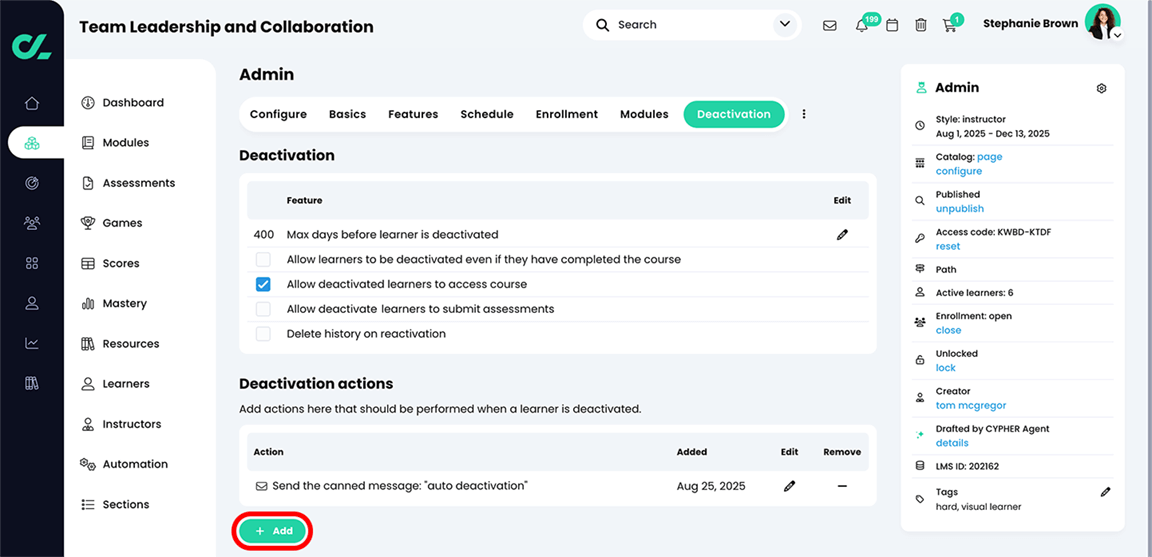Image resolution: width=1152 pixels, height=557 pixels.
Task: Open Dashboard in the course menu
Action: 133,103
